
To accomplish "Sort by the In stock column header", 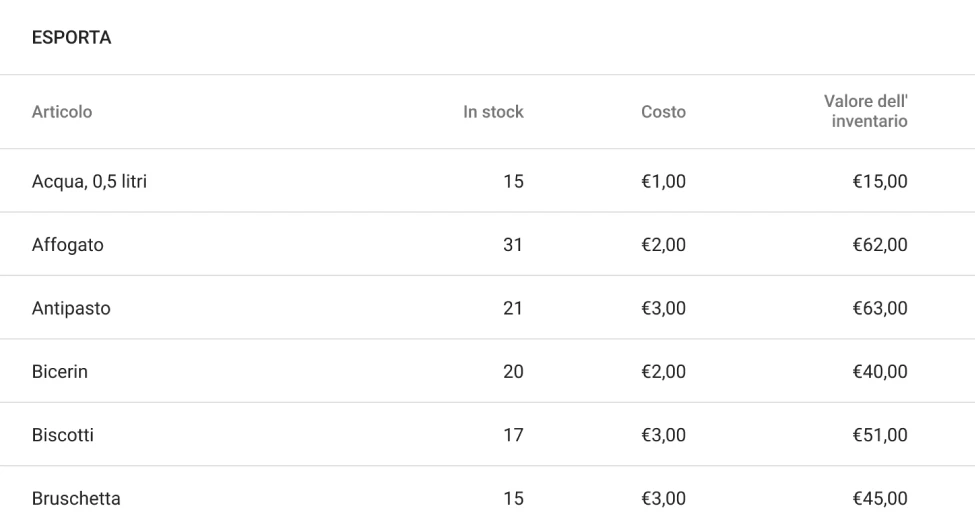I will [493, 112].
